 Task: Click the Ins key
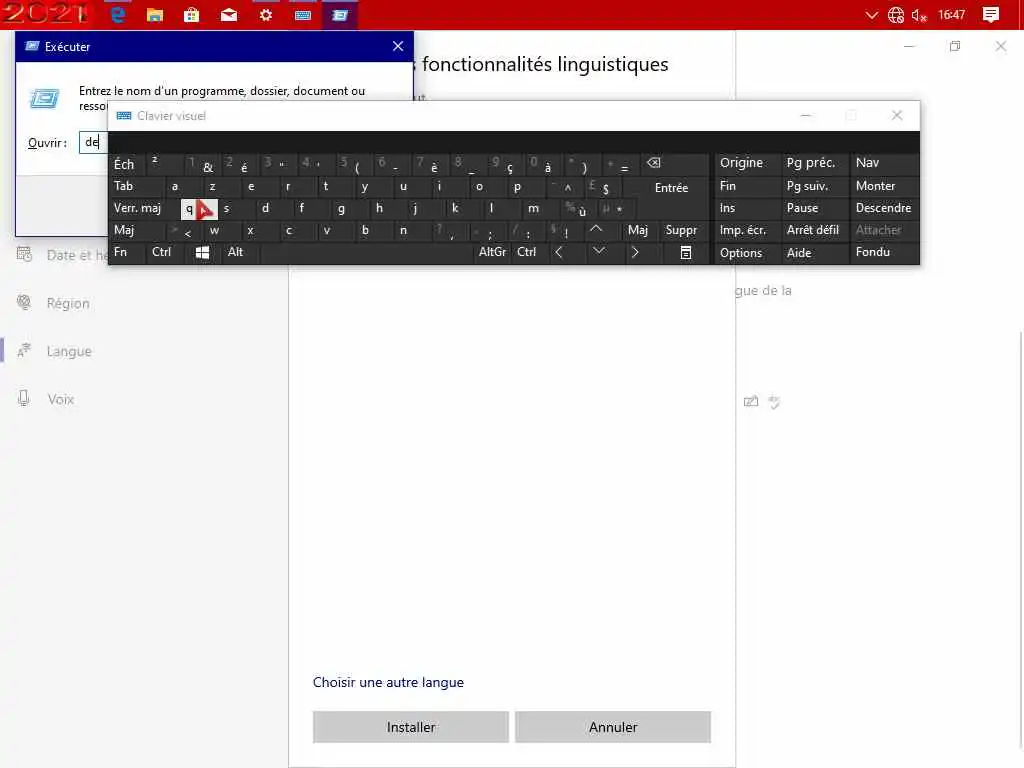(727, 208)
